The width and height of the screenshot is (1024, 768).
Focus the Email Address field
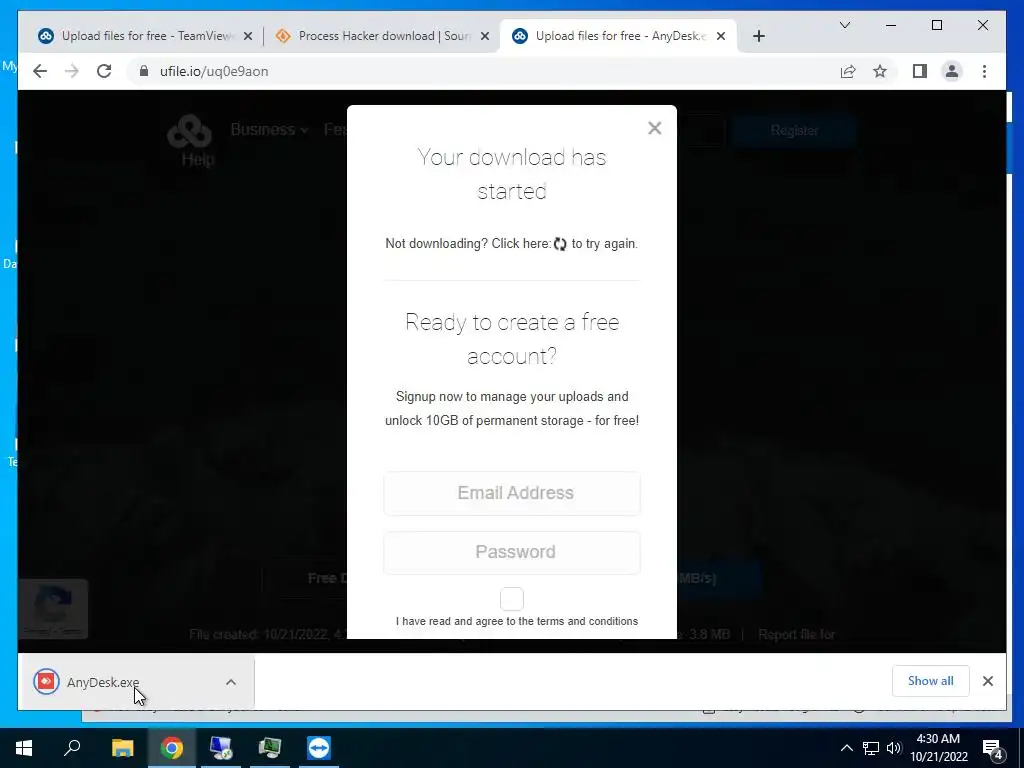[512, 493]
